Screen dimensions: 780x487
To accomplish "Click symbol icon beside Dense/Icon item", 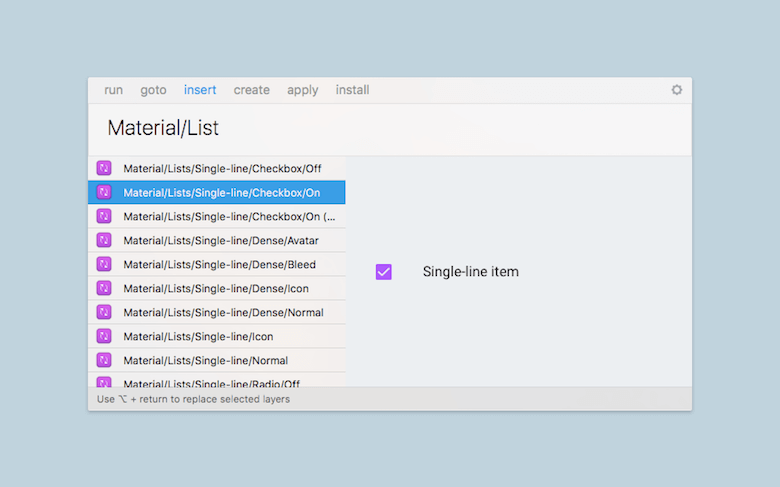I will pyautogui.click(x=104, y=288).
